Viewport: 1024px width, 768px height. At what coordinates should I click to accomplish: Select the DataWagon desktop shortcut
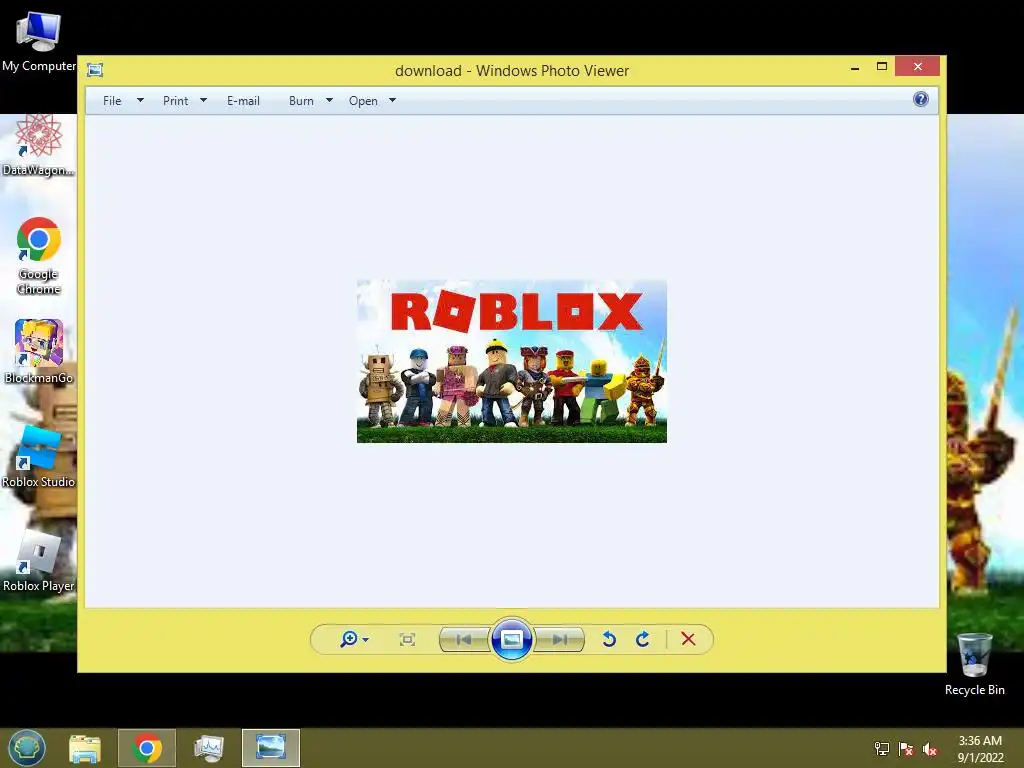click(39, 145)
